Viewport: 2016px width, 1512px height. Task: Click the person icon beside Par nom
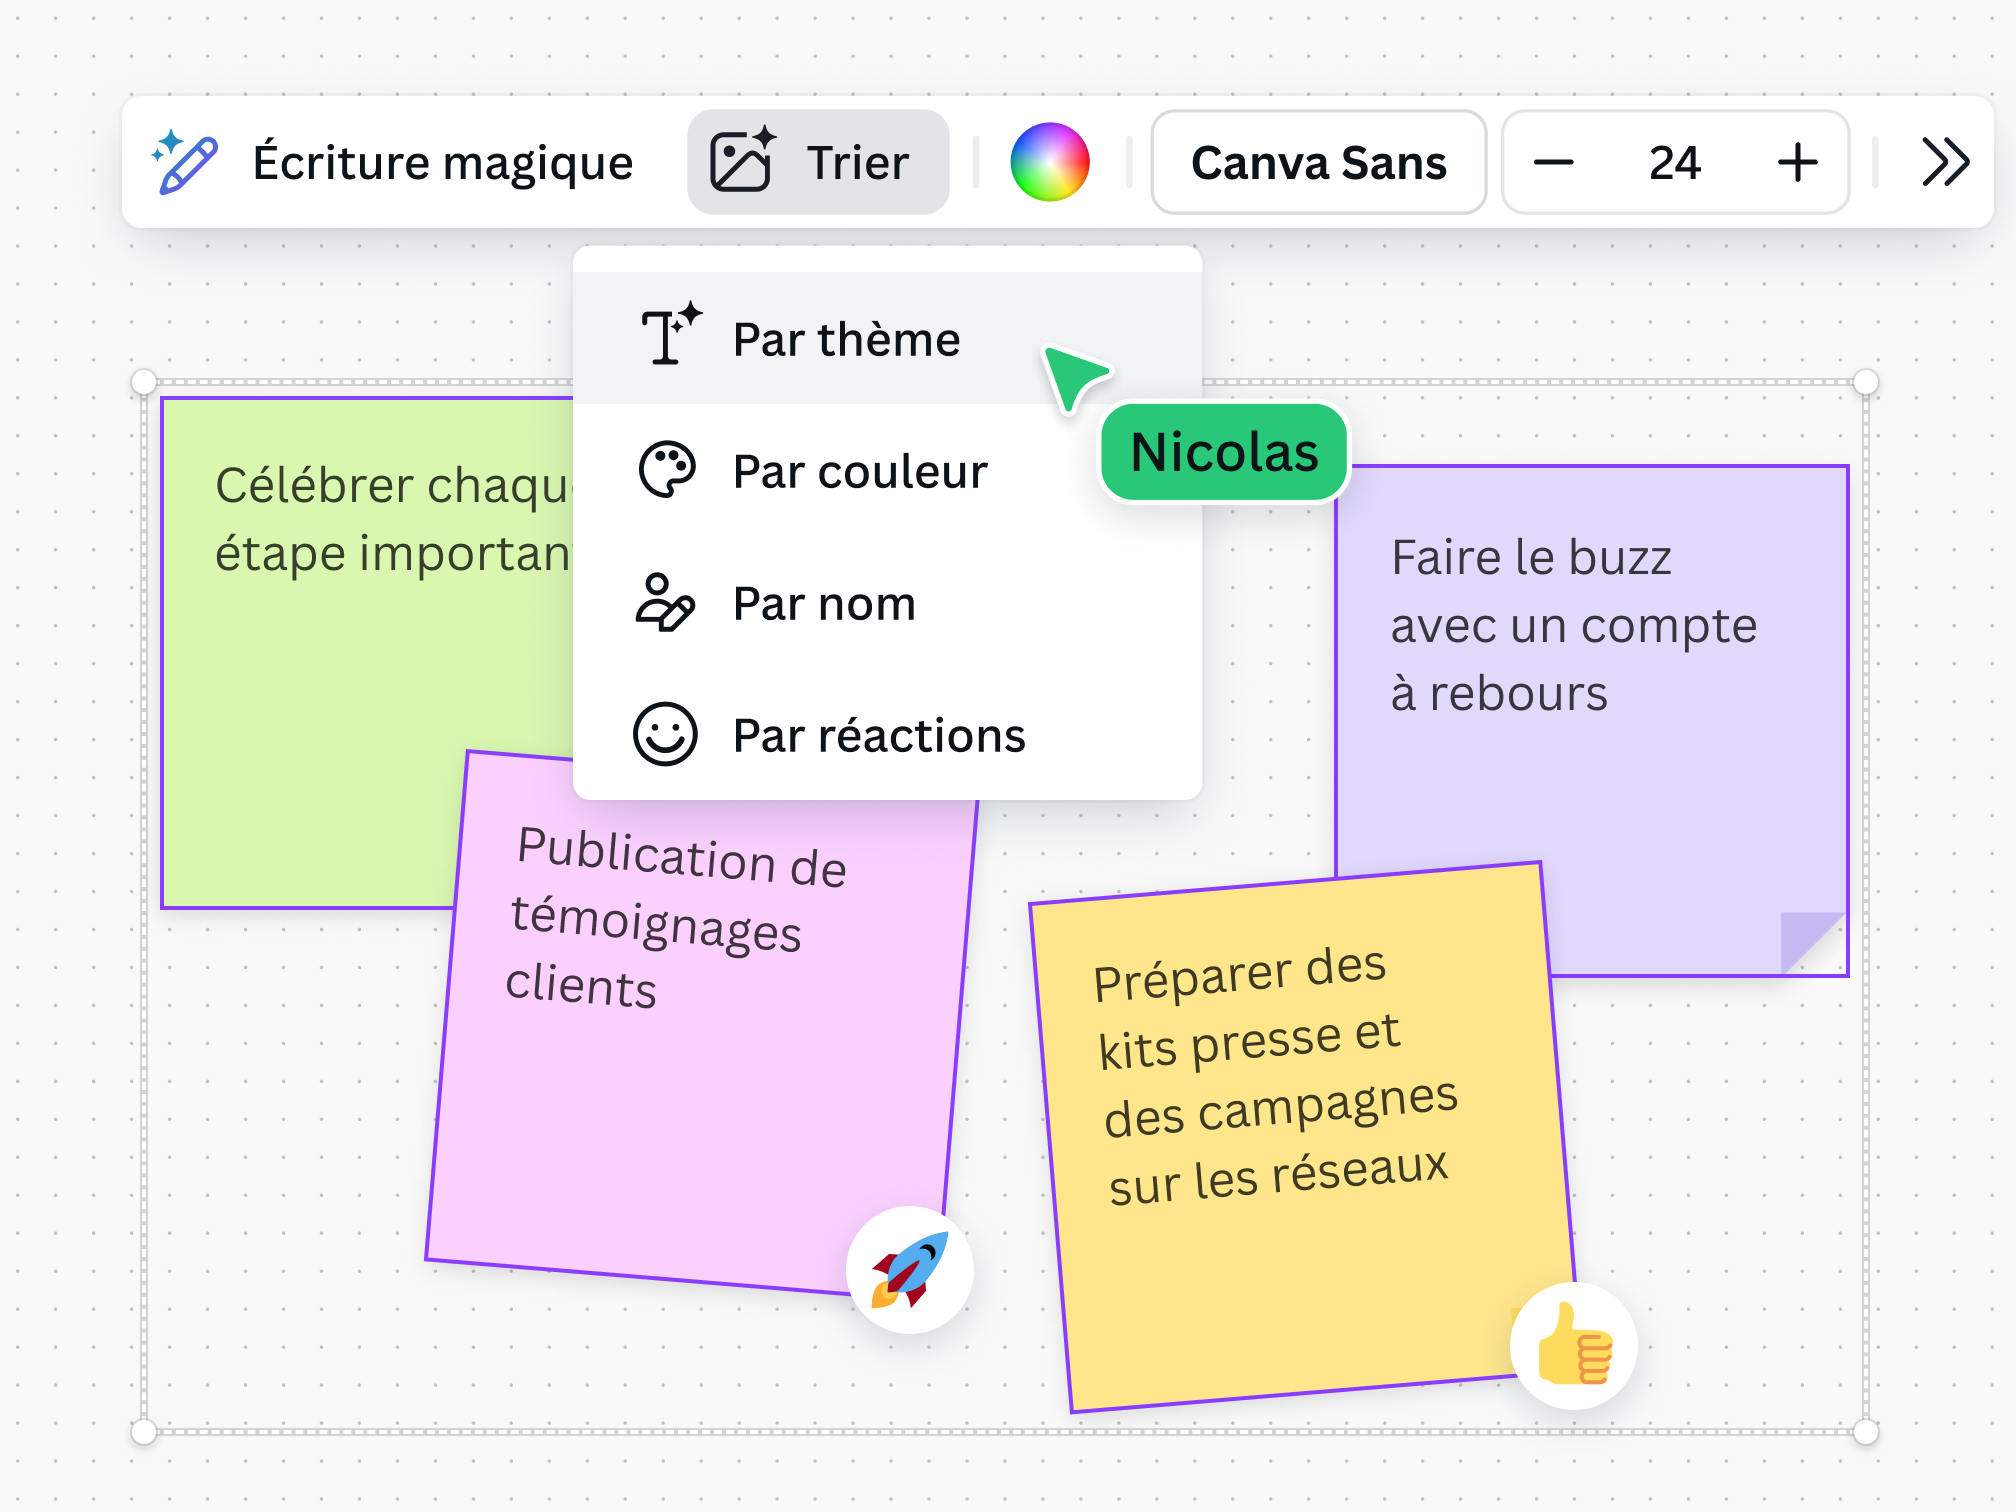(x=668, y=603)
